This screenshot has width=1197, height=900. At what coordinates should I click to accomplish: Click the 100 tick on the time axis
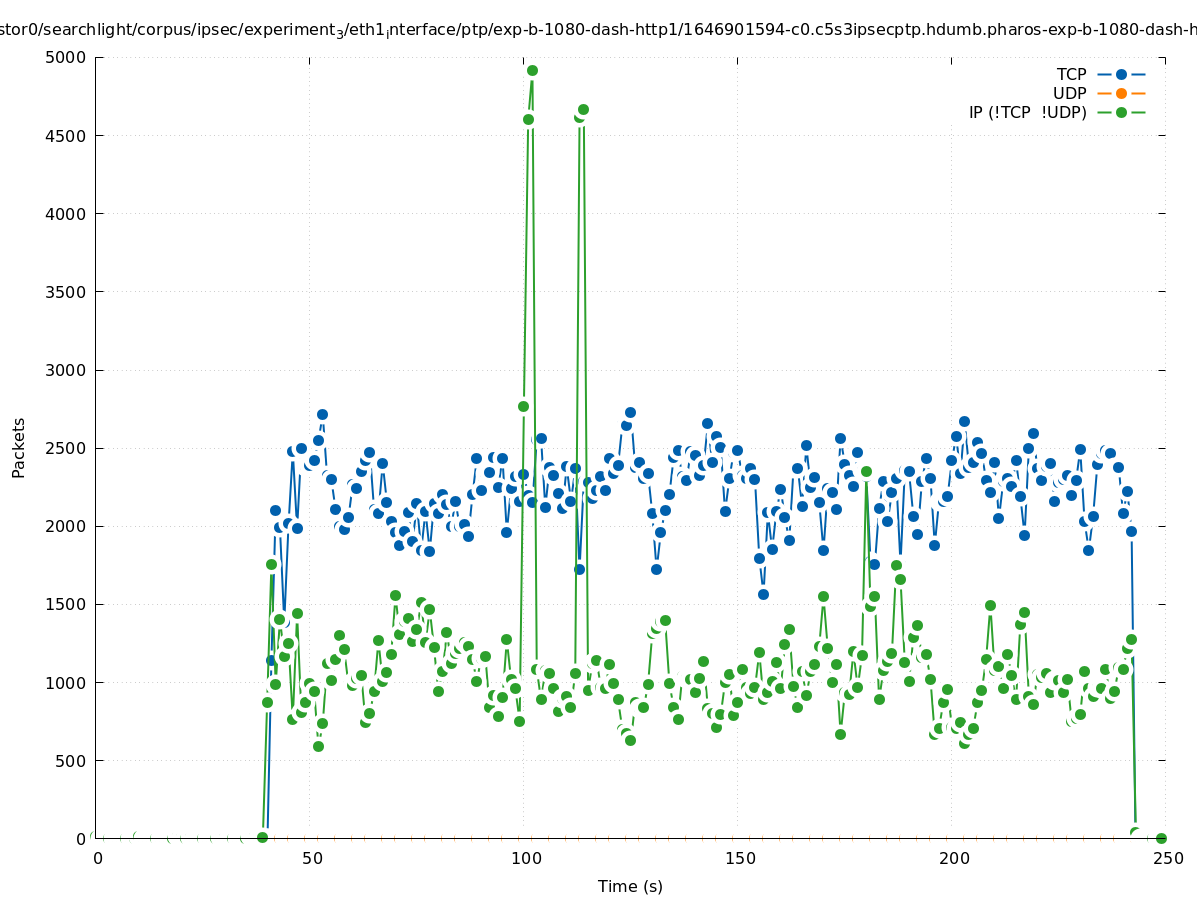[526, 858]
